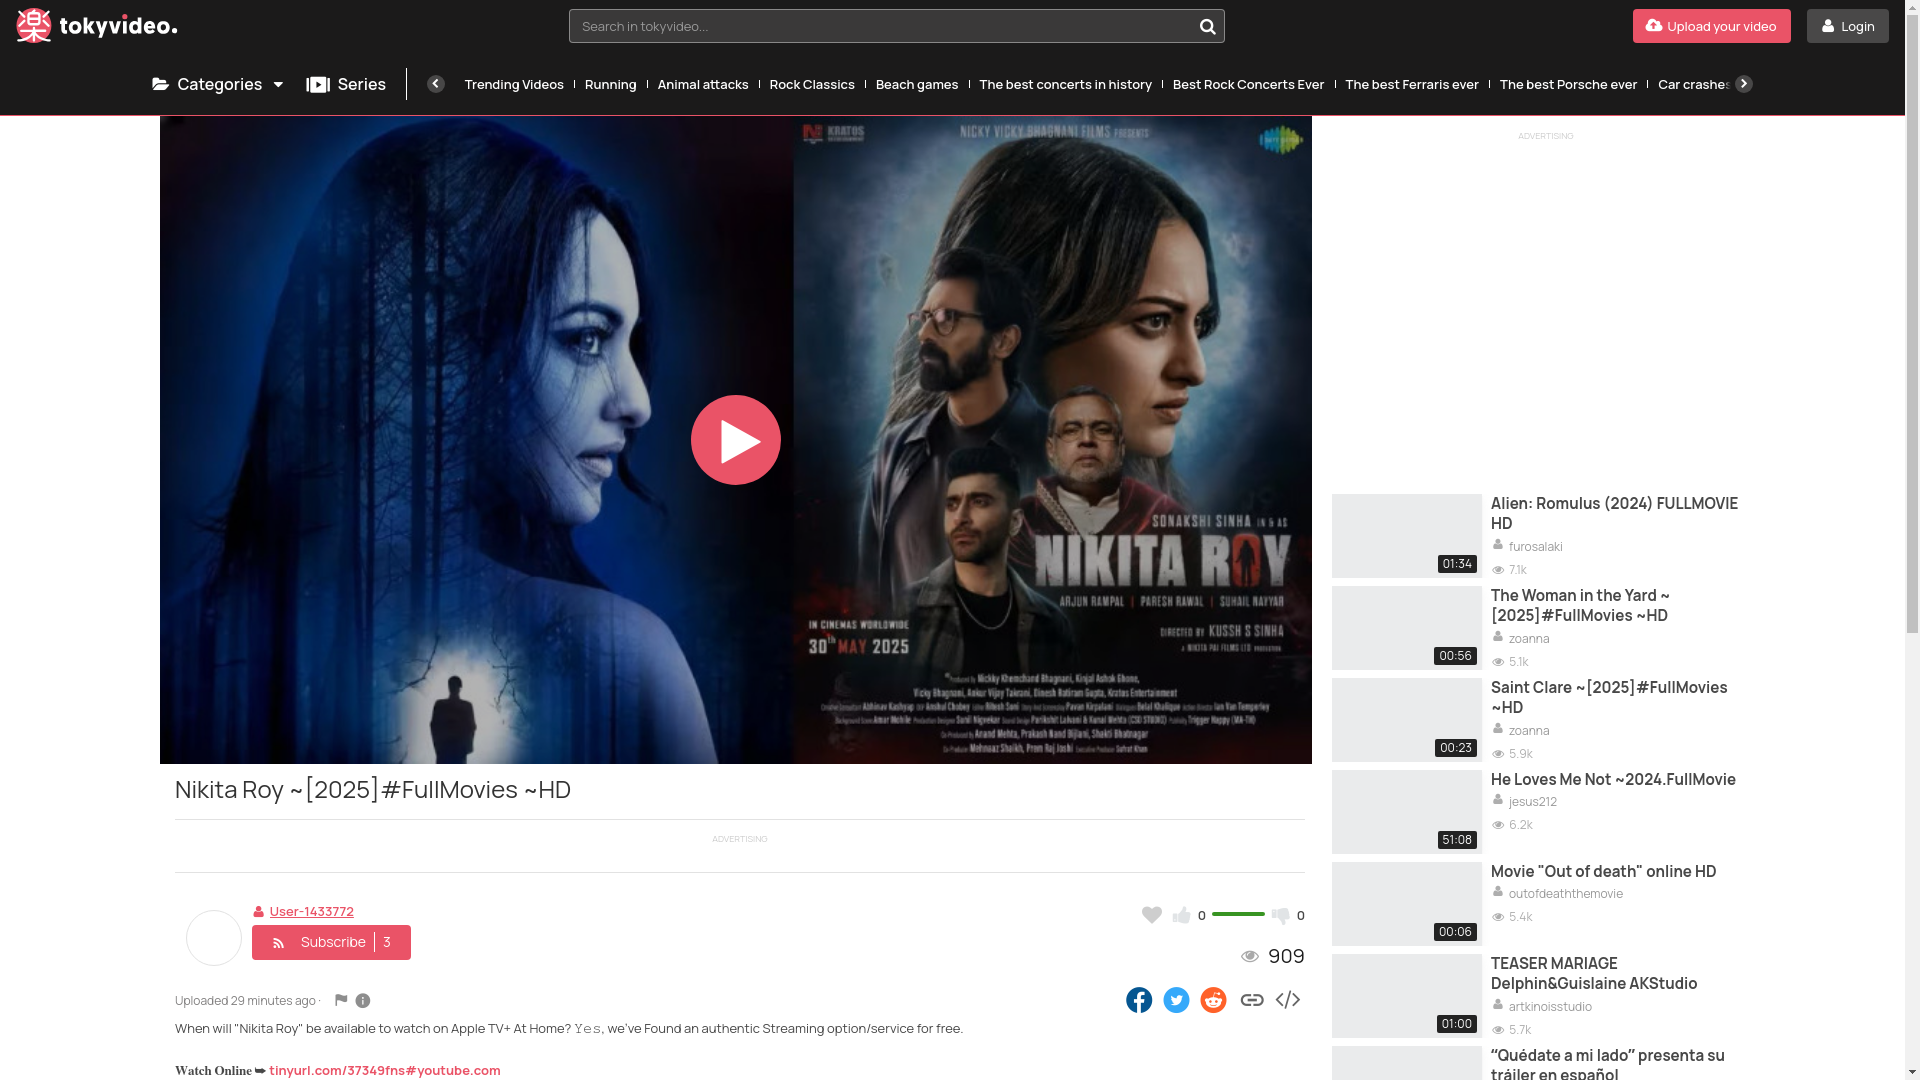This screenshot has height=1080, width=1920.
Task: Open The Woman in the Yard title
Action: point(1580,605)
